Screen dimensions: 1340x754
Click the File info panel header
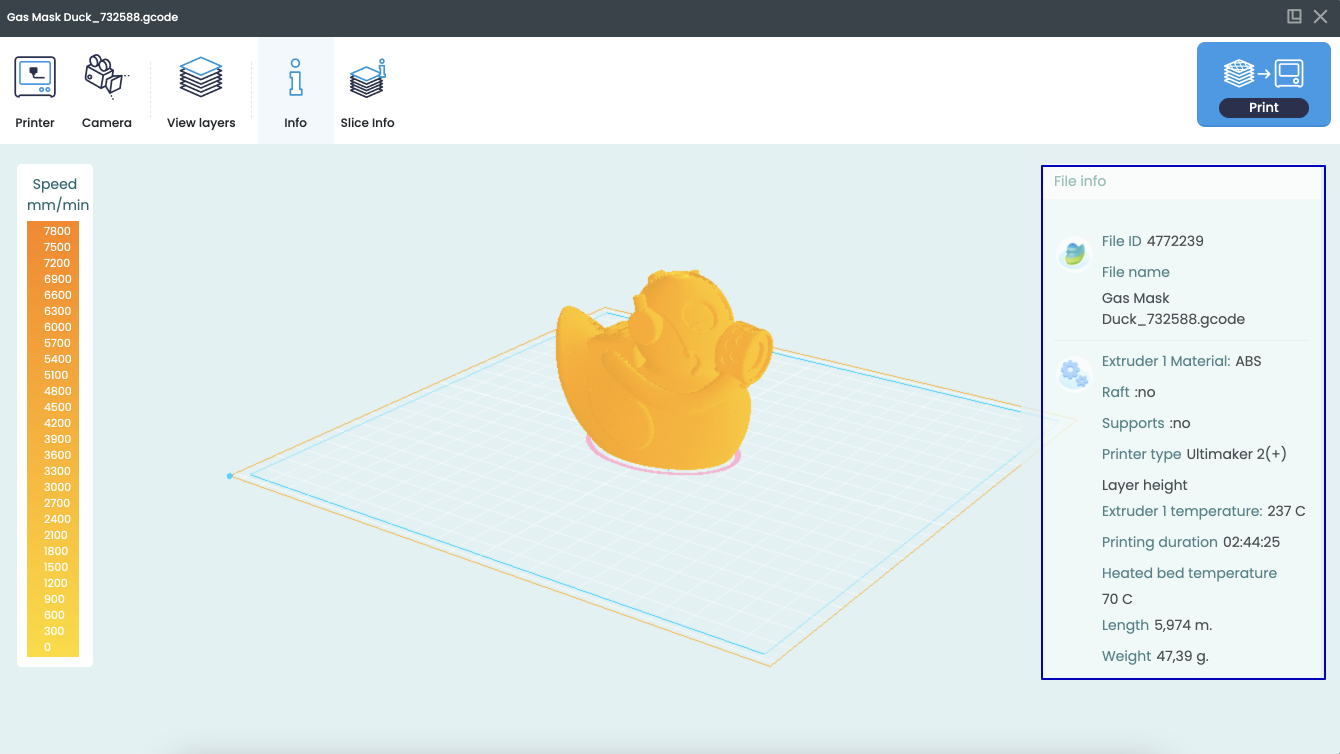point(1080,181)
